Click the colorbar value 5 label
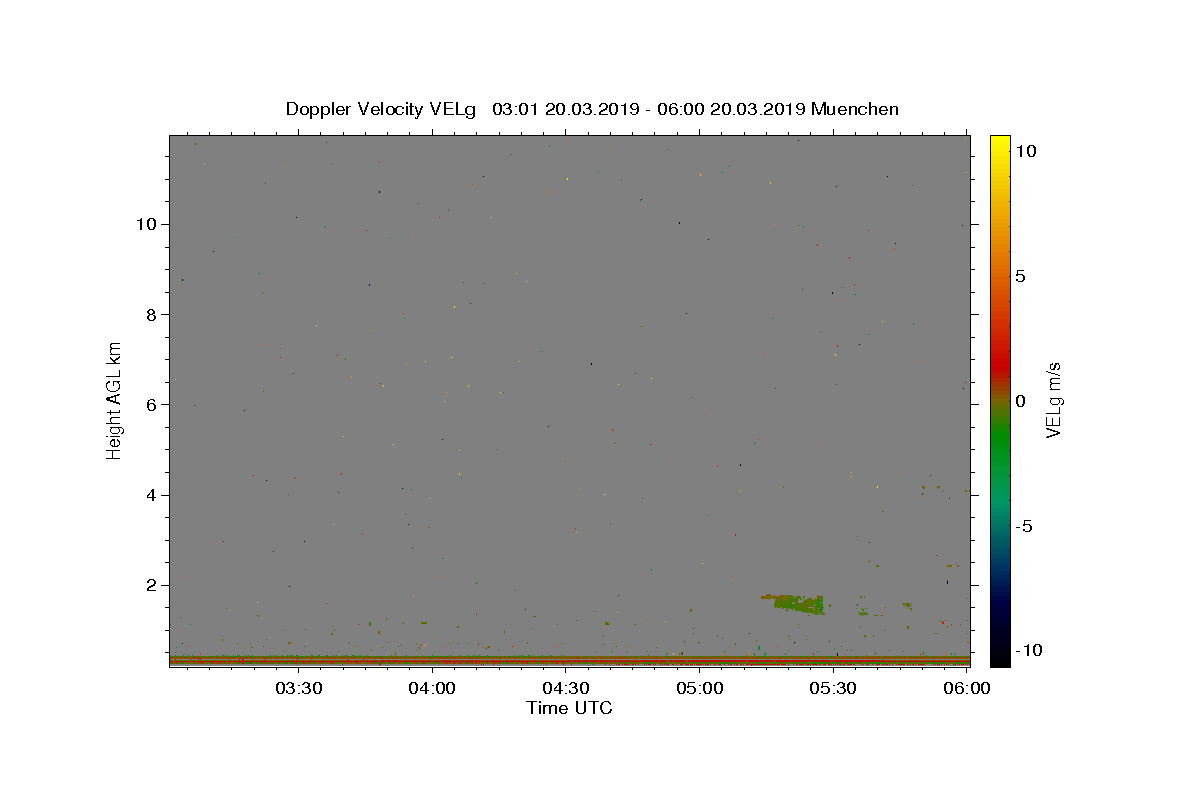 point(1020,276)
